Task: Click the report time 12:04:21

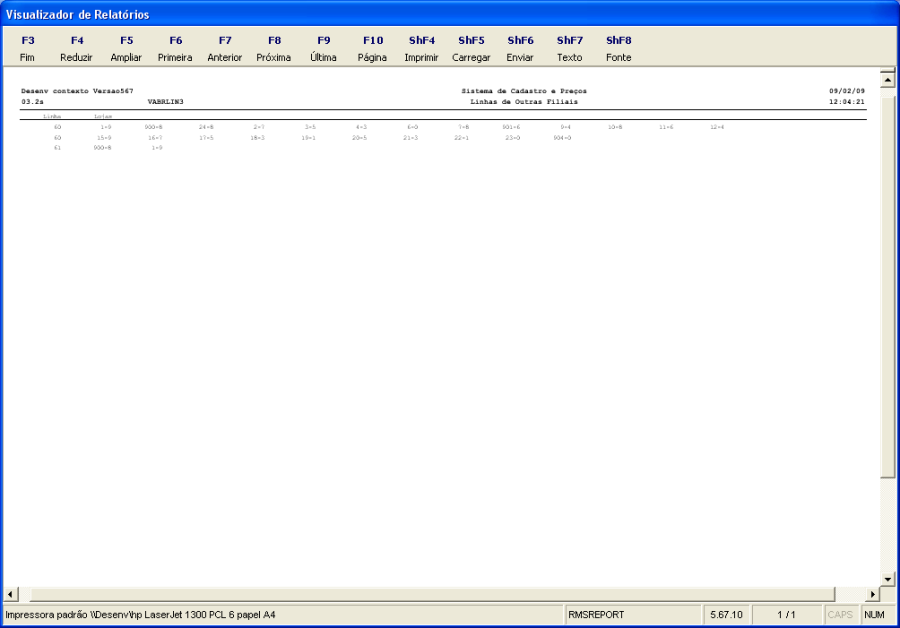Action: [x=847, y=102]
